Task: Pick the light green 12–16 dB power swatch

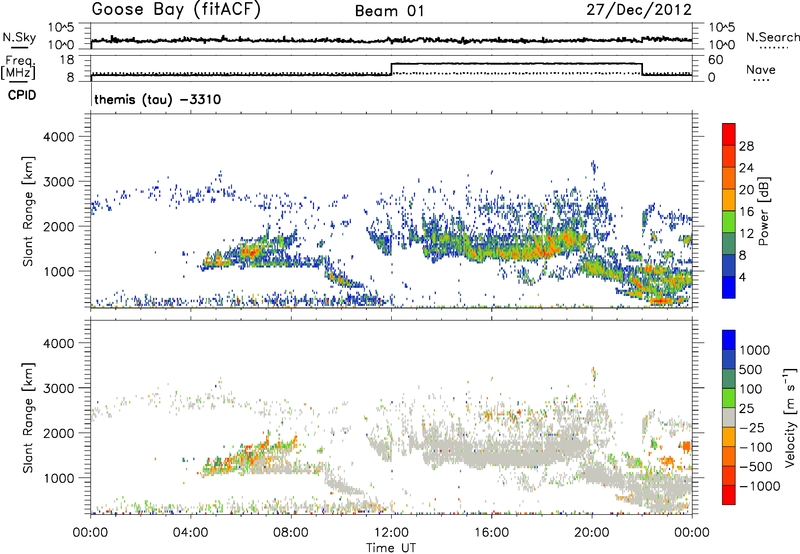Action: pos(729,222)
